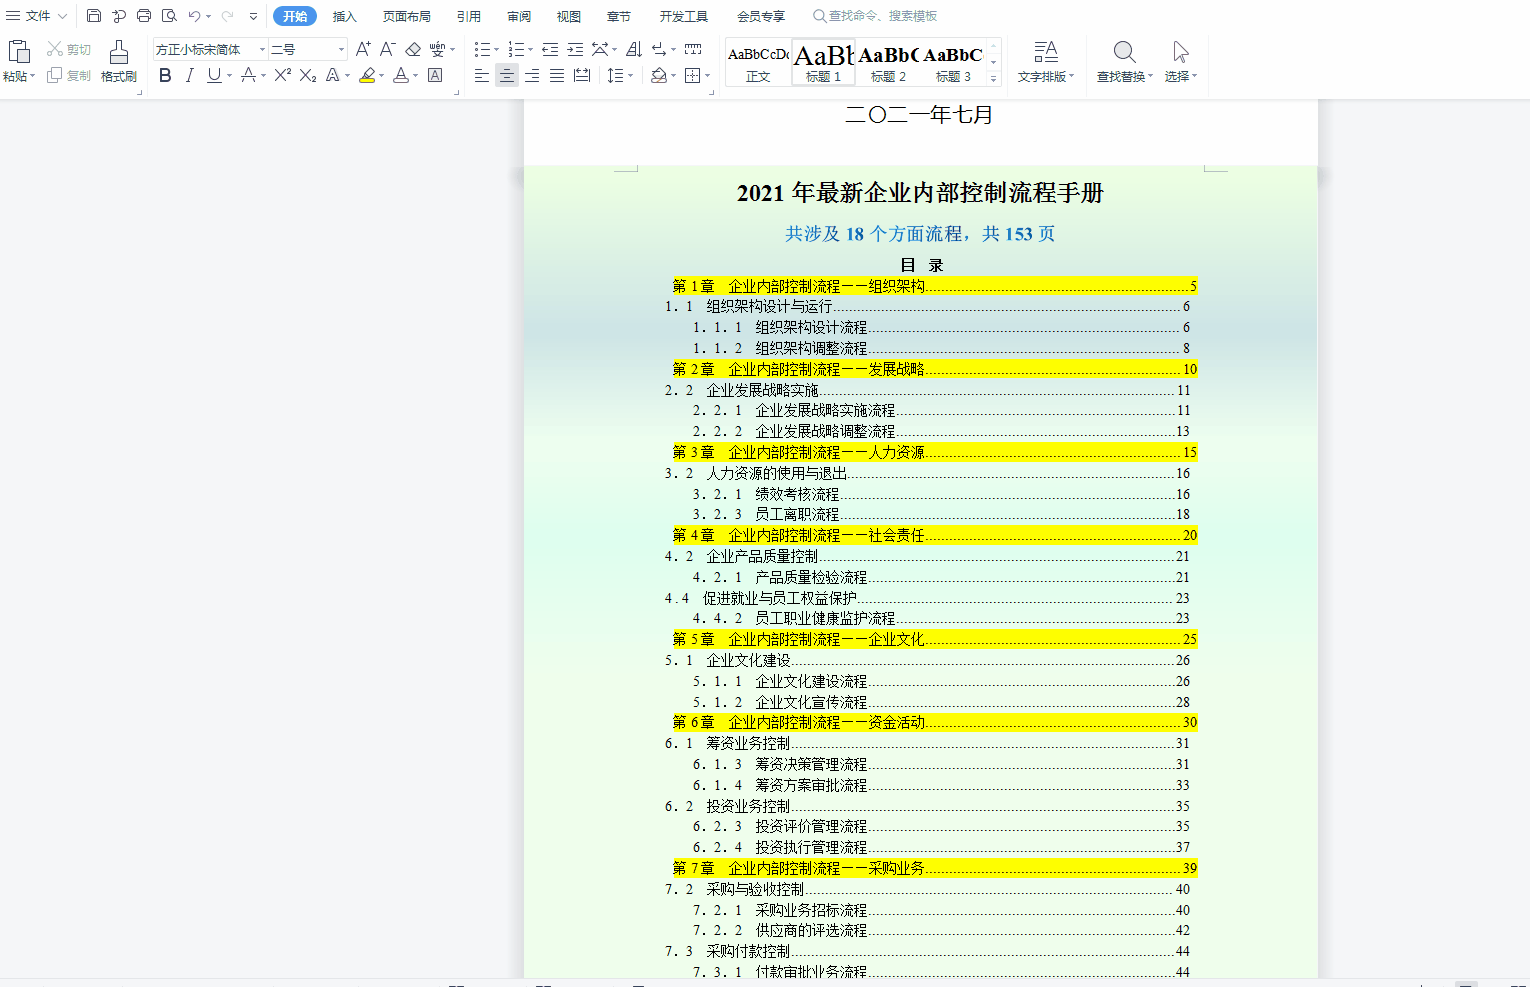Select the italic formatting icon

[x=189, y=74]
